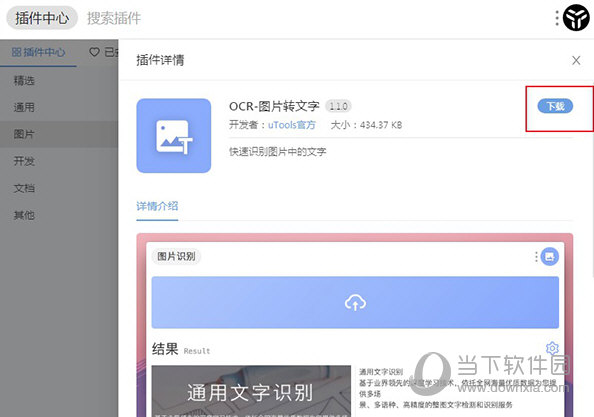Click the 快速识别图片中的文字 description
Screen dimensions: 594x417
tap(278, 151)
